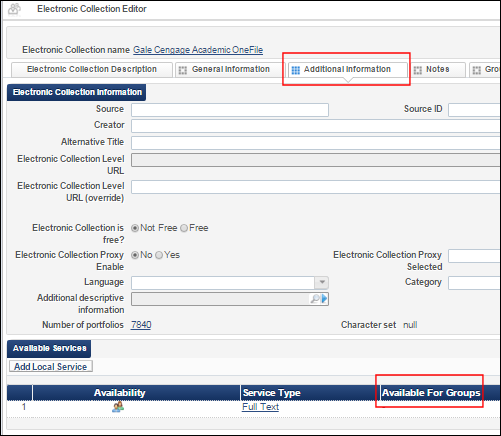501x436 pixels.
Task: Click the blue arrow icon beside descriptive information
Action: (x=324, y=299)
